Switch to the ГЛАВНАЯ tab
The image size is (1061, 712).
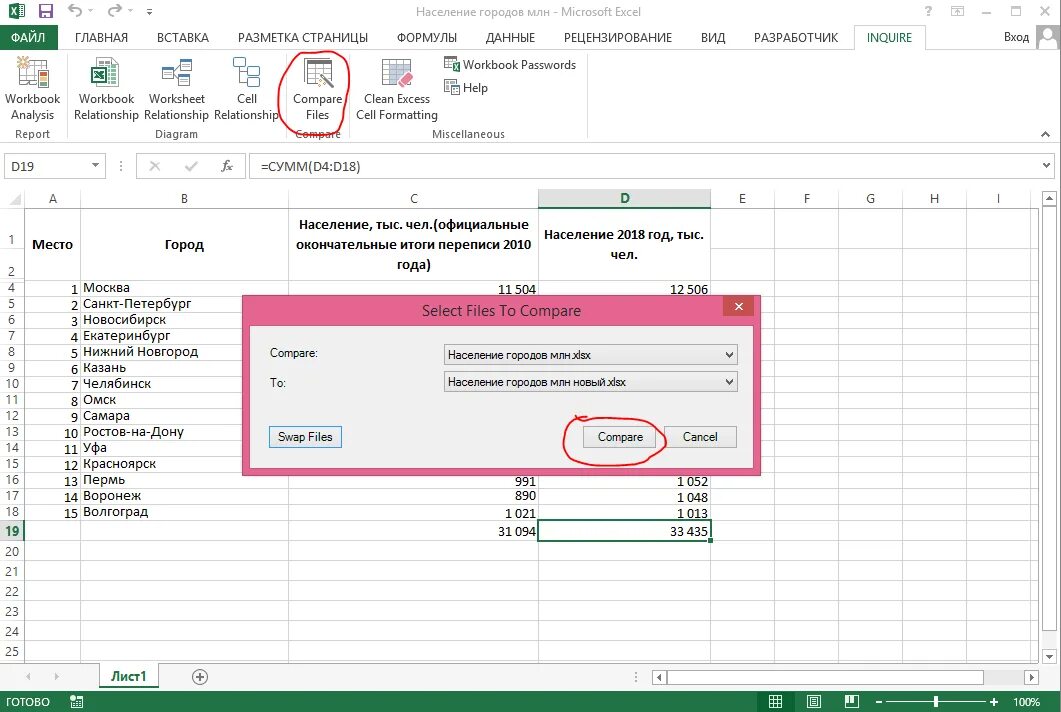[x=101, y=38]
